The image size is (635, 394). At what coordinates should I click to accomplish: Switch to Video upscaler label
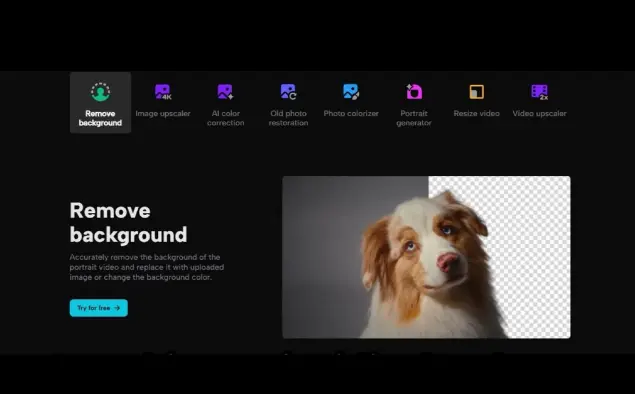tap(539, 113)
